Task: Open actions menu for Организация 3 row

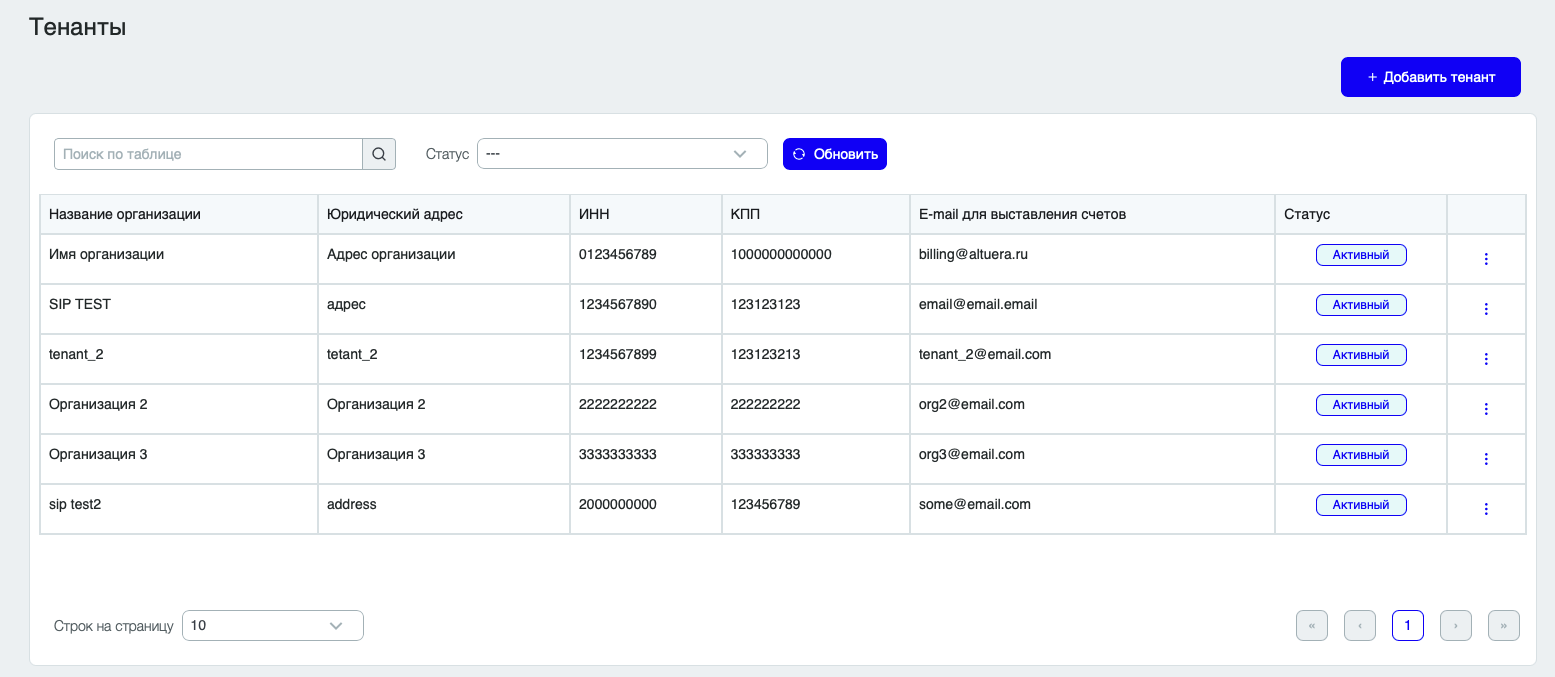Action: tap(1486, 459)
